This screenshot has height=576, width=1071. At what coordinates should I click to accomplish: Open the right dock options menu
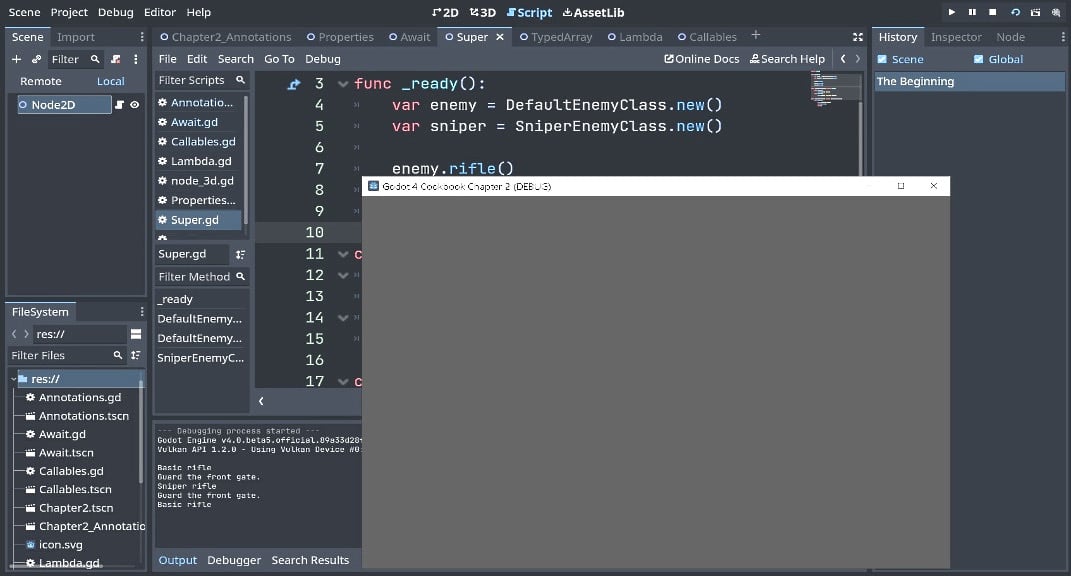[1063, 37]
